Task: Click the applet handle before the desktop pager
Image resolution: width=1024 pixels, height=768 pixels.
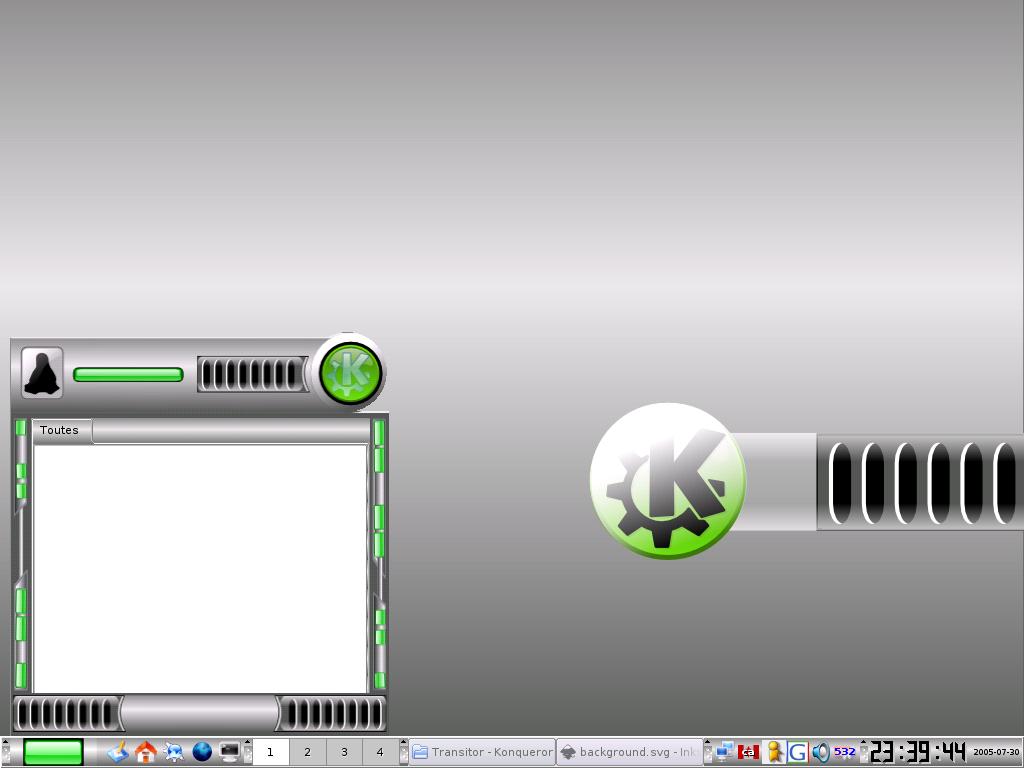Action: click(x=248, y=752)
